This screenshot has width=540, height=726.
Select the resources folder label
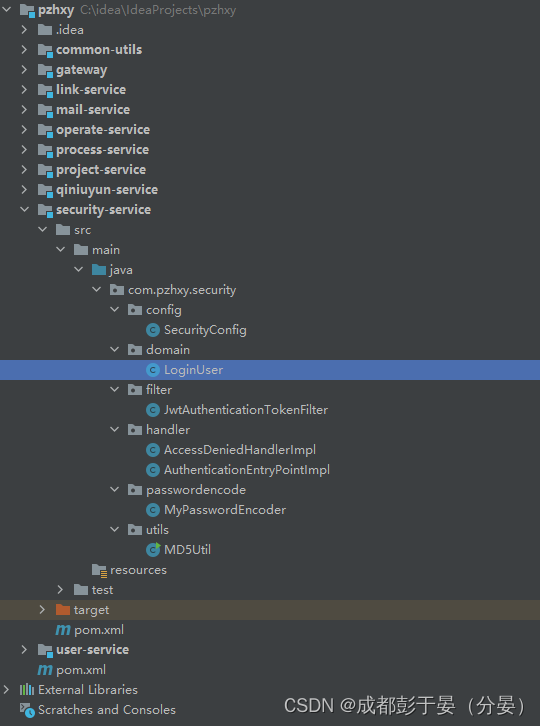[x=138, y=570]
